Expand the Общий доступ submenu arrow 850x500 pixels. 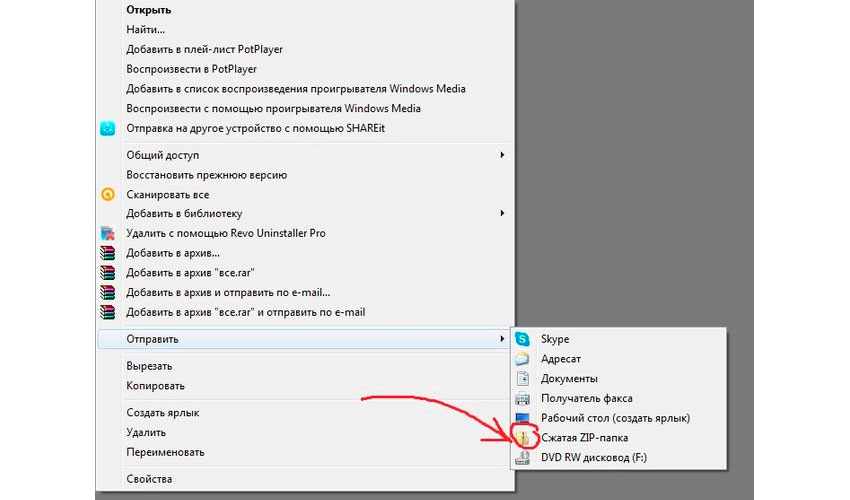(x=502, y=156)
